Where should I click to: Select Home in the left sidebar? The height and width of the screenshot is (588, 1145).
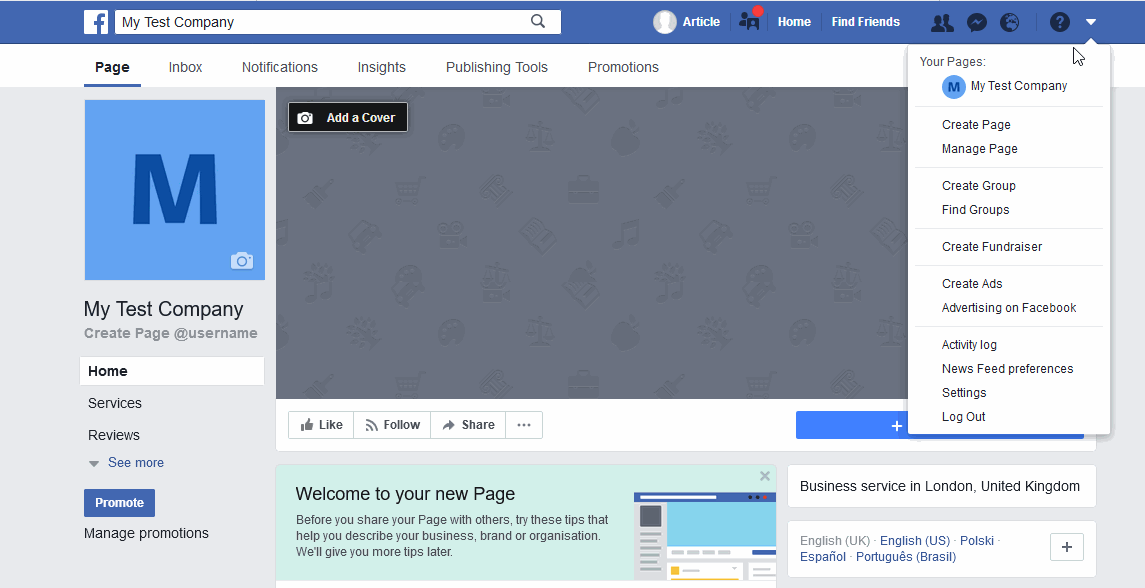[172, 371]
